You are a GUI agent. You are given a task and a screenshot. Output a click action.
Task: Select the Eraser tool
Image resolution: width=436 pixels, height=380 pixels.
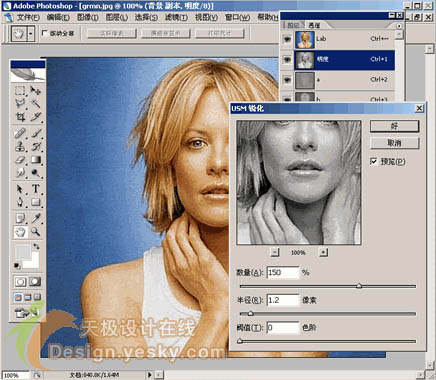coord(20,160)
